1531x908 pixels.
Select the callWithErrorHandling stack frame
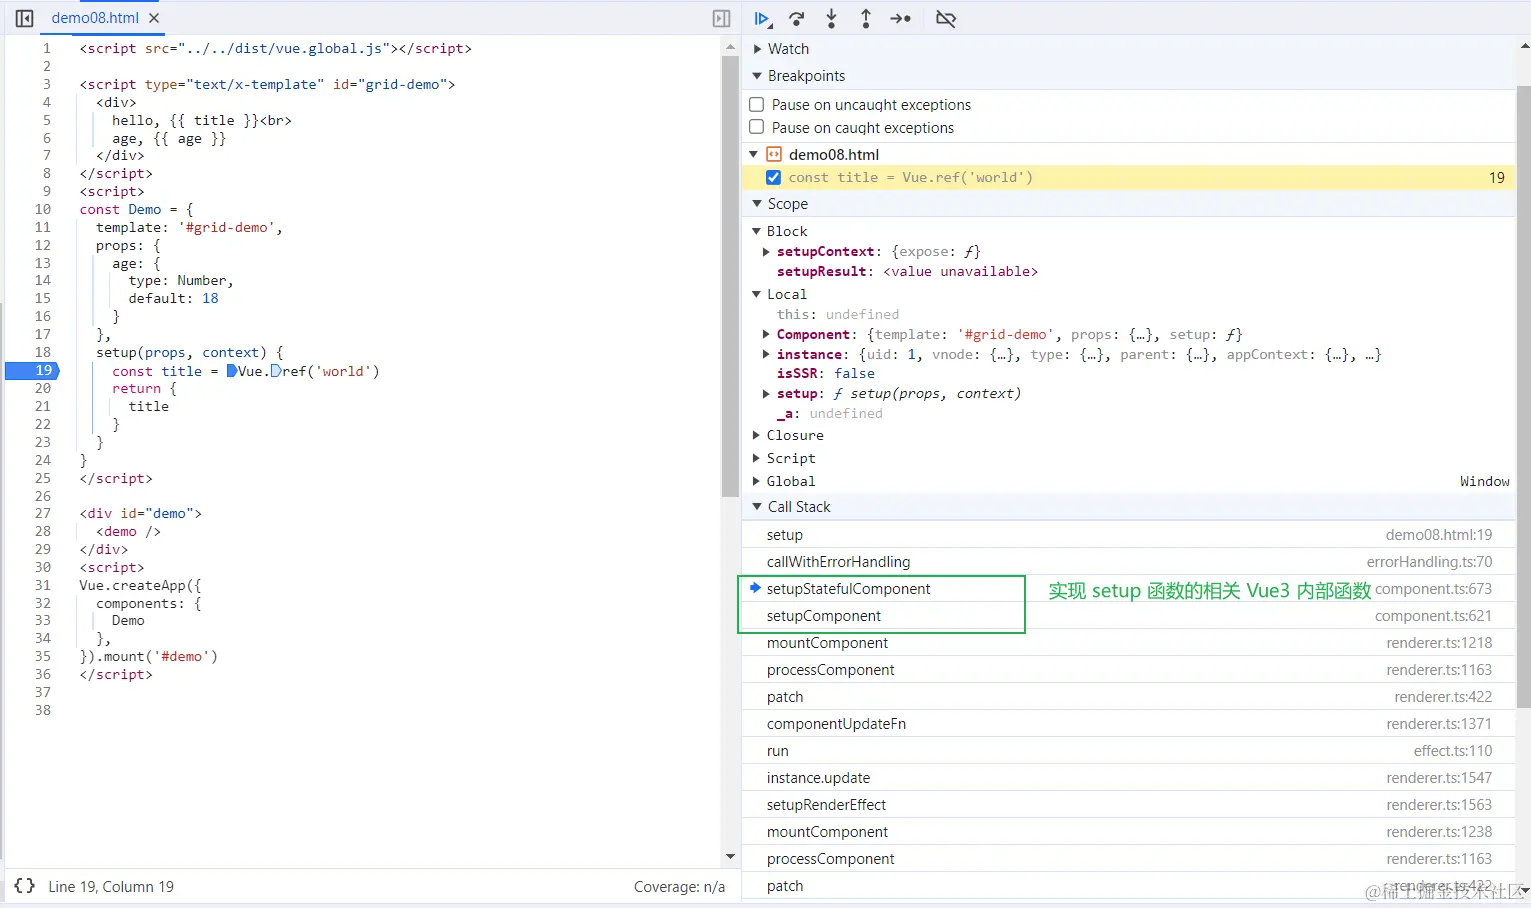pyautogui.click(x=1129, y=562)
